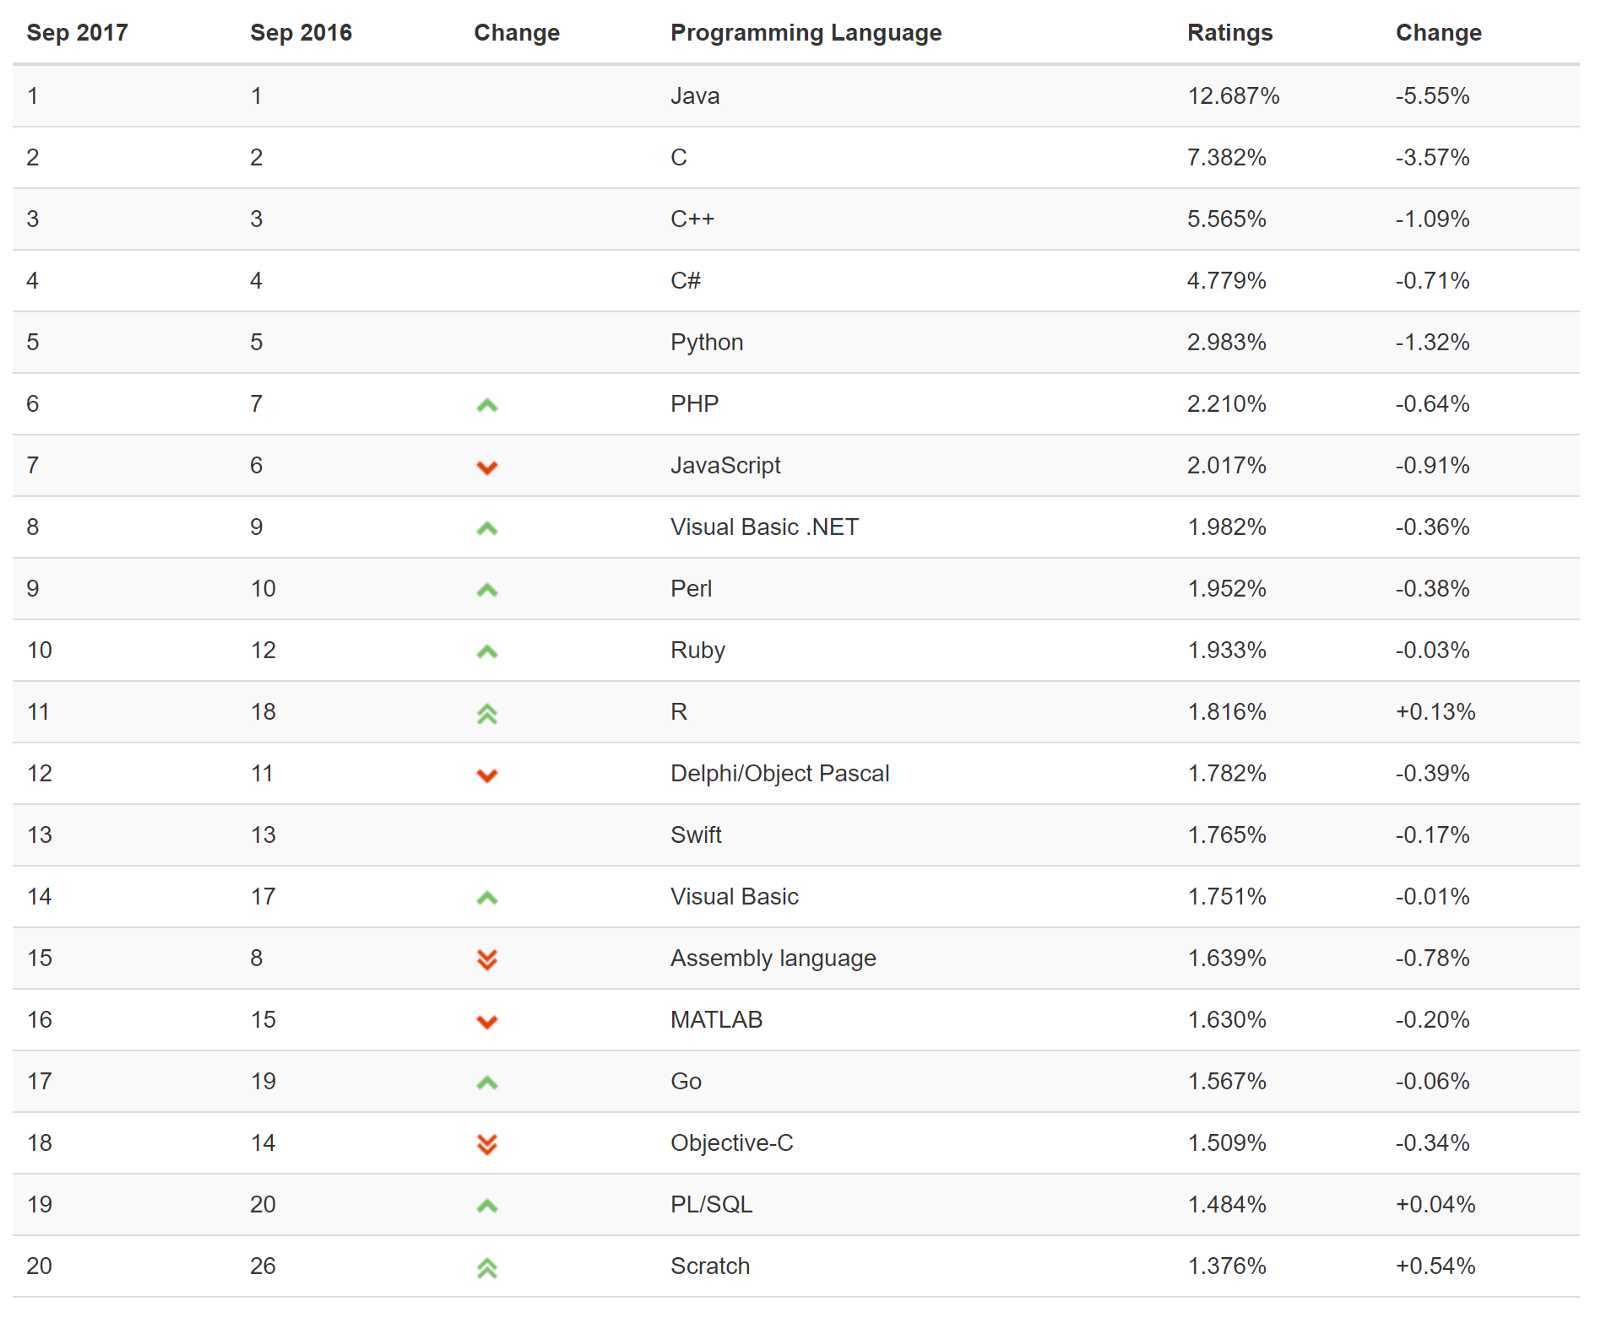Screen dimensions: 1600x1317
Task: Click the Ratings column header
Action: pos(1229,33)
